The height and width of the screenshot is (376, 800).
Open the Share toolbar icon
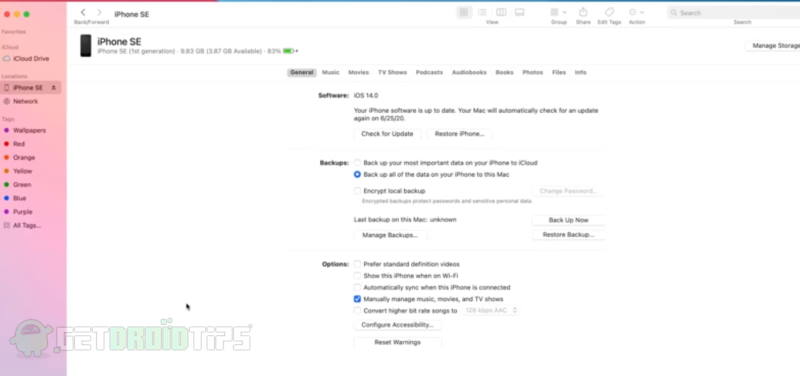coord(583,12)
